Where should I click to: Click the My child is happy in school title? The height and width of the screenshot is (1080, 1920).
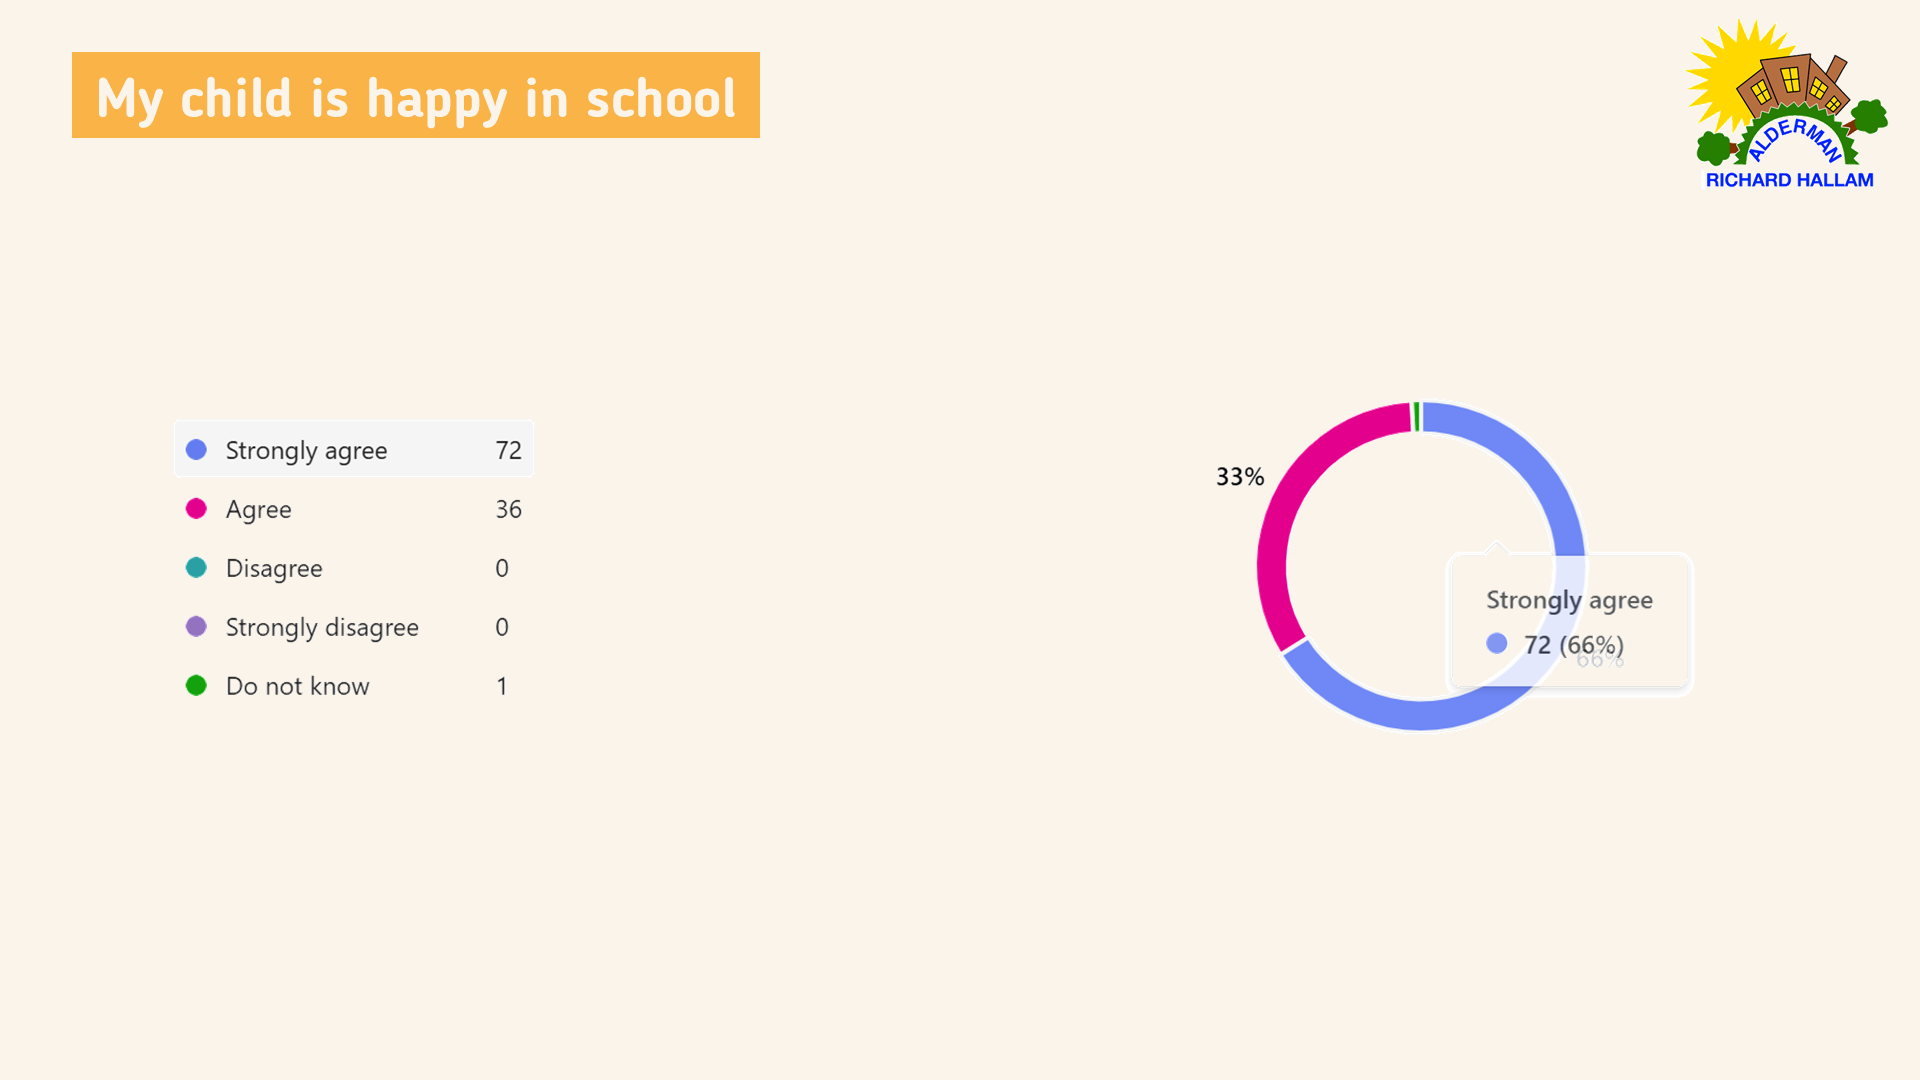point(416,96)
